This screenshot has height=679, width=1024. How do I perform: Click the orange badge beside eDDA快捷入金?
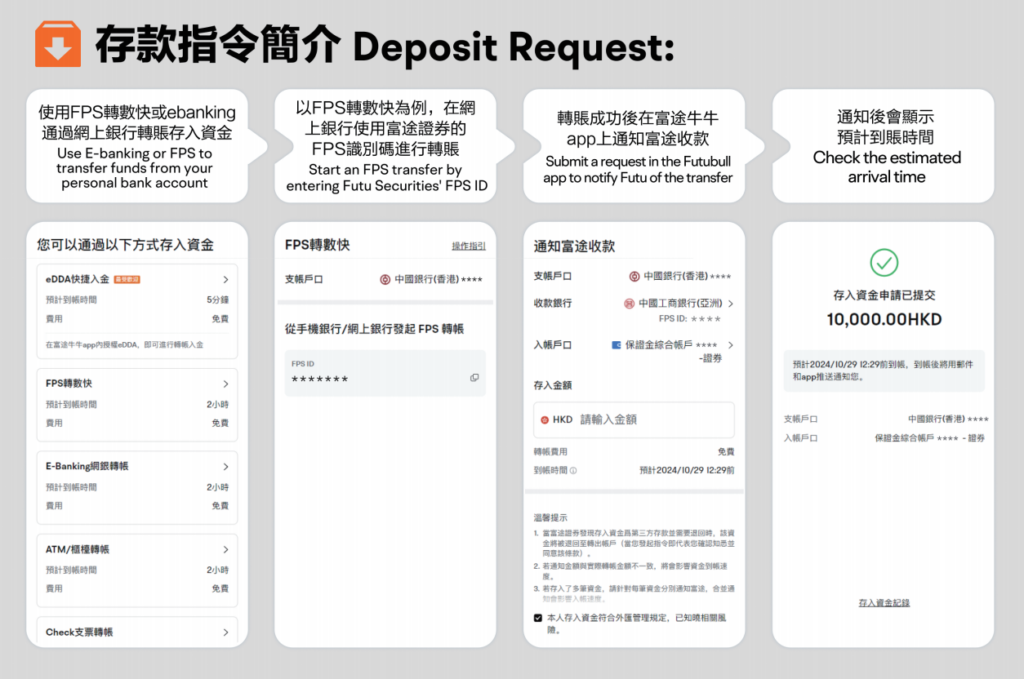pyautogui.click(x=127, y=279)
